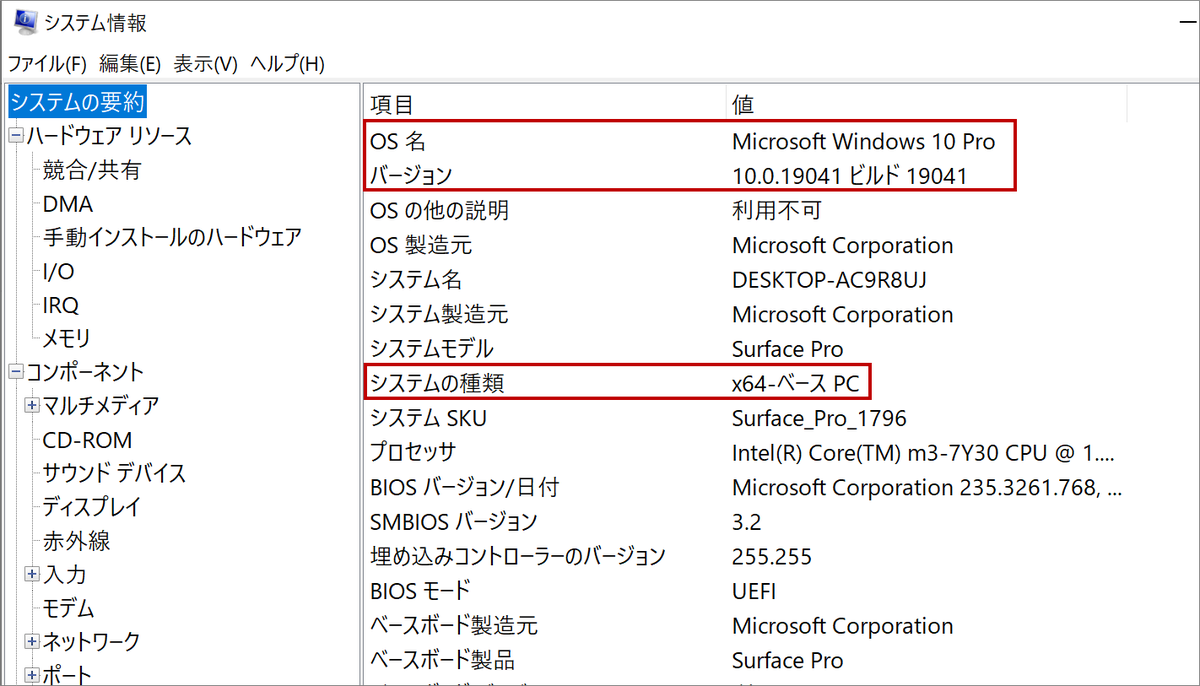This screenshot has height=686, width=1200.
Task: Click the value 3.2
Action: (747, 521)
